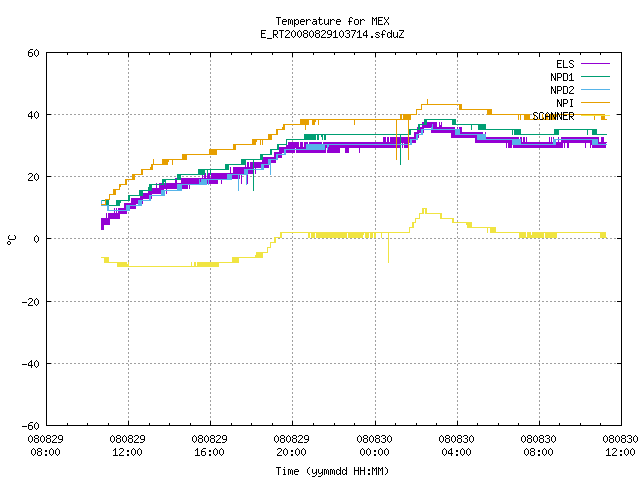Screen dimensions: 640x480
Task: Click the green NPD1 legend line sample
Action: [x=595, y=76]
